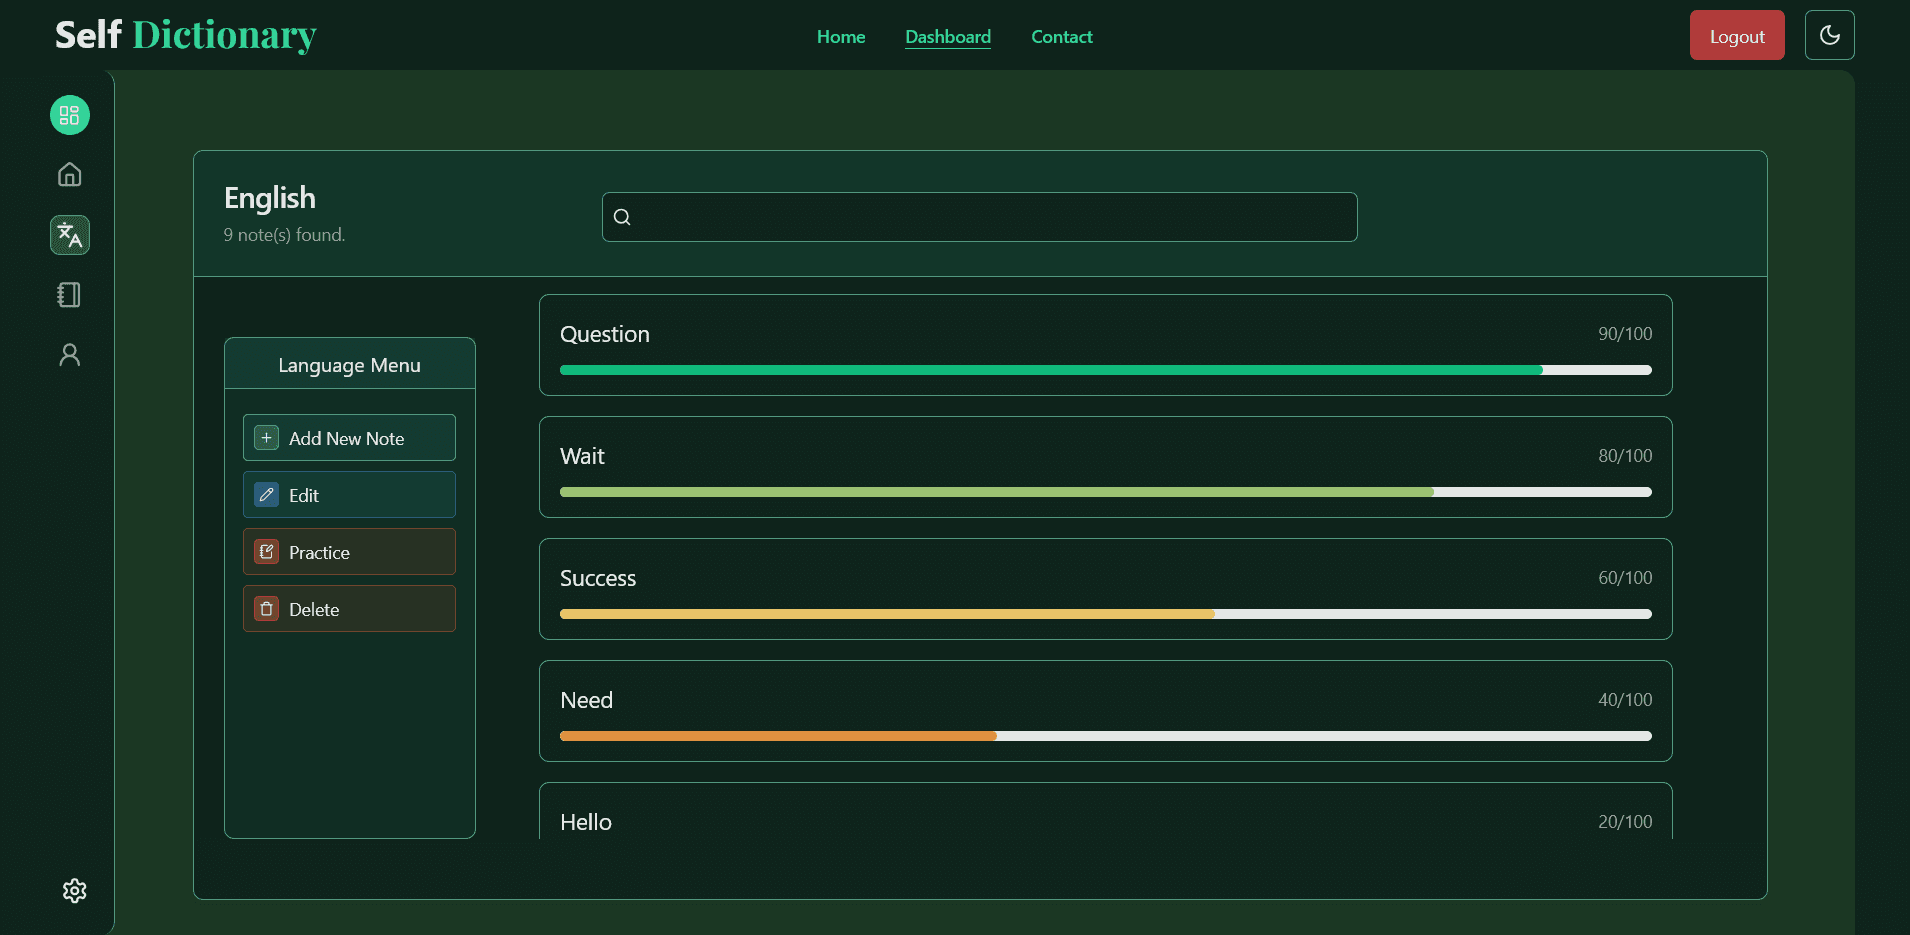Start Practice from Language Menu
Image resolution: width=1910 pixels, height=935 pixels.
coord(349,552)
